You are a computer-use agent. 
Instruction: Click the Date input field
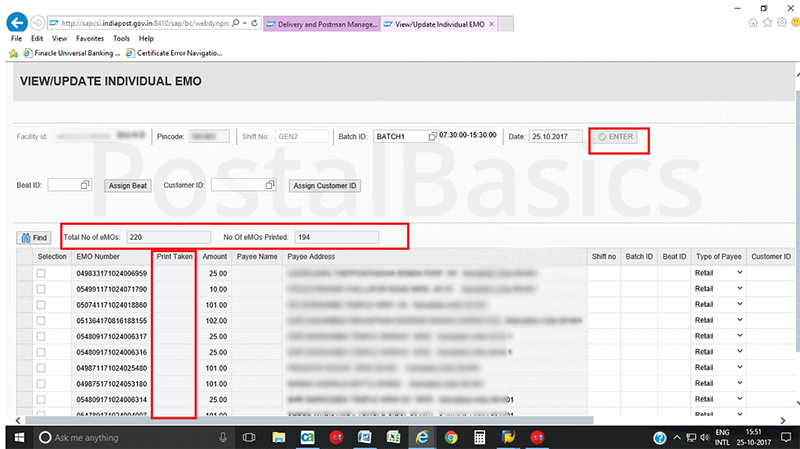[x=556, y=137]
